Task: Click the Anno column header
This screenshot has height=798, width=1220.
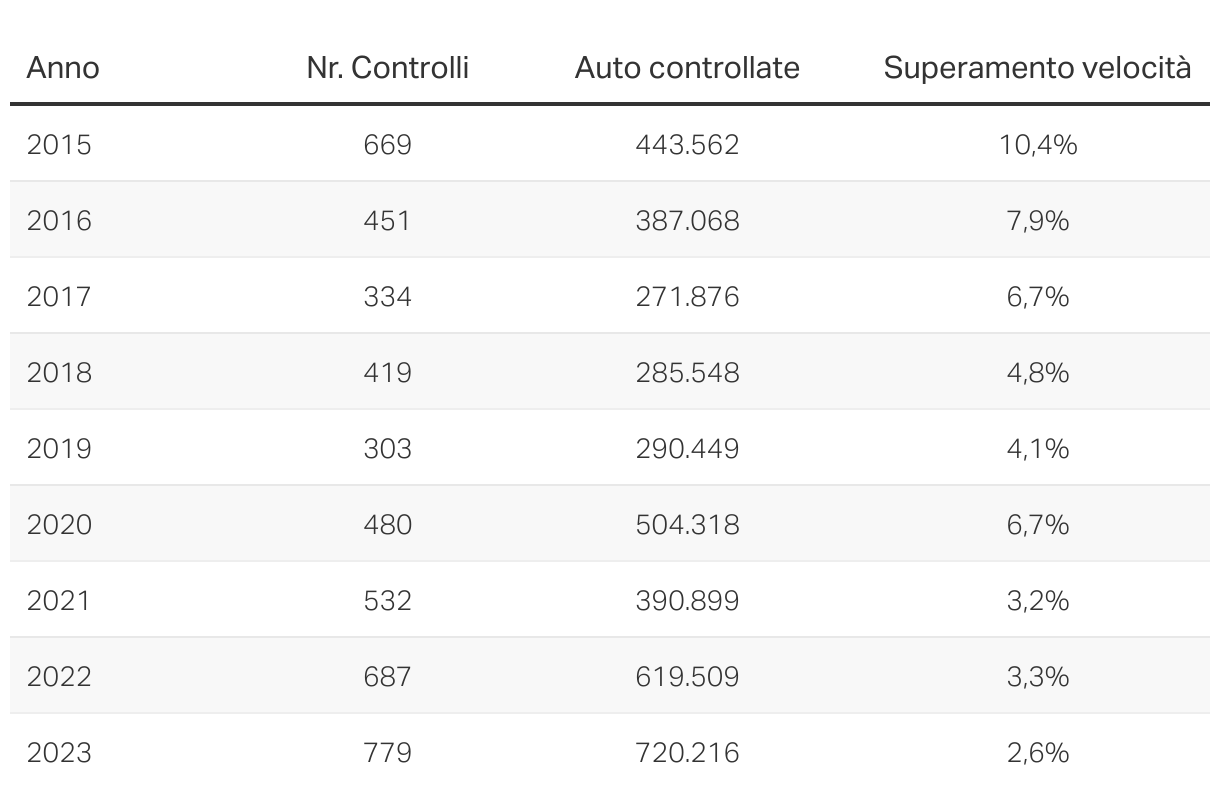Action: 63,68
